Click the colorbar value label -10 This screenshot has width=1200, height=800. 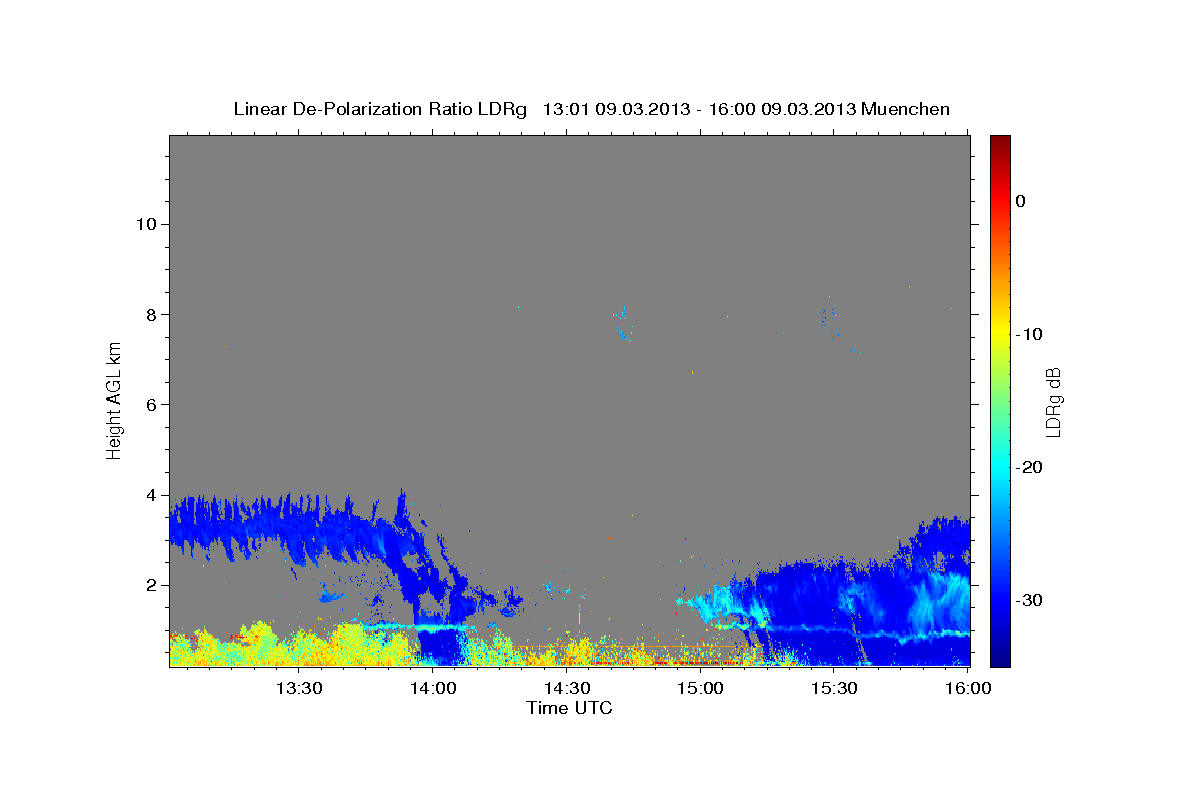point(1028,334)
